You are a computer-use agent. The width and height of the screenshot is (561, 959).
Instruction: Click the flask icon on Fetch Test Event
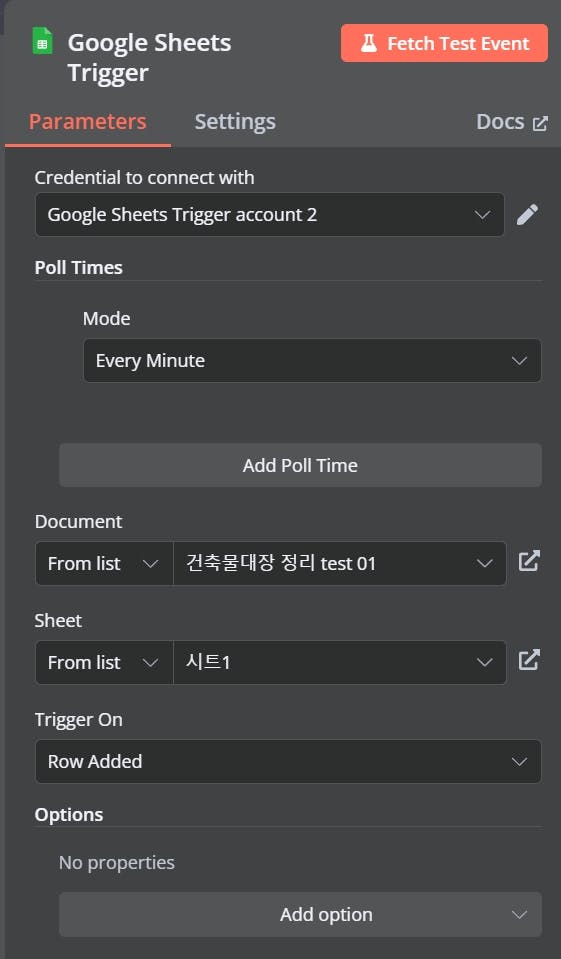(x=369, y=43)
